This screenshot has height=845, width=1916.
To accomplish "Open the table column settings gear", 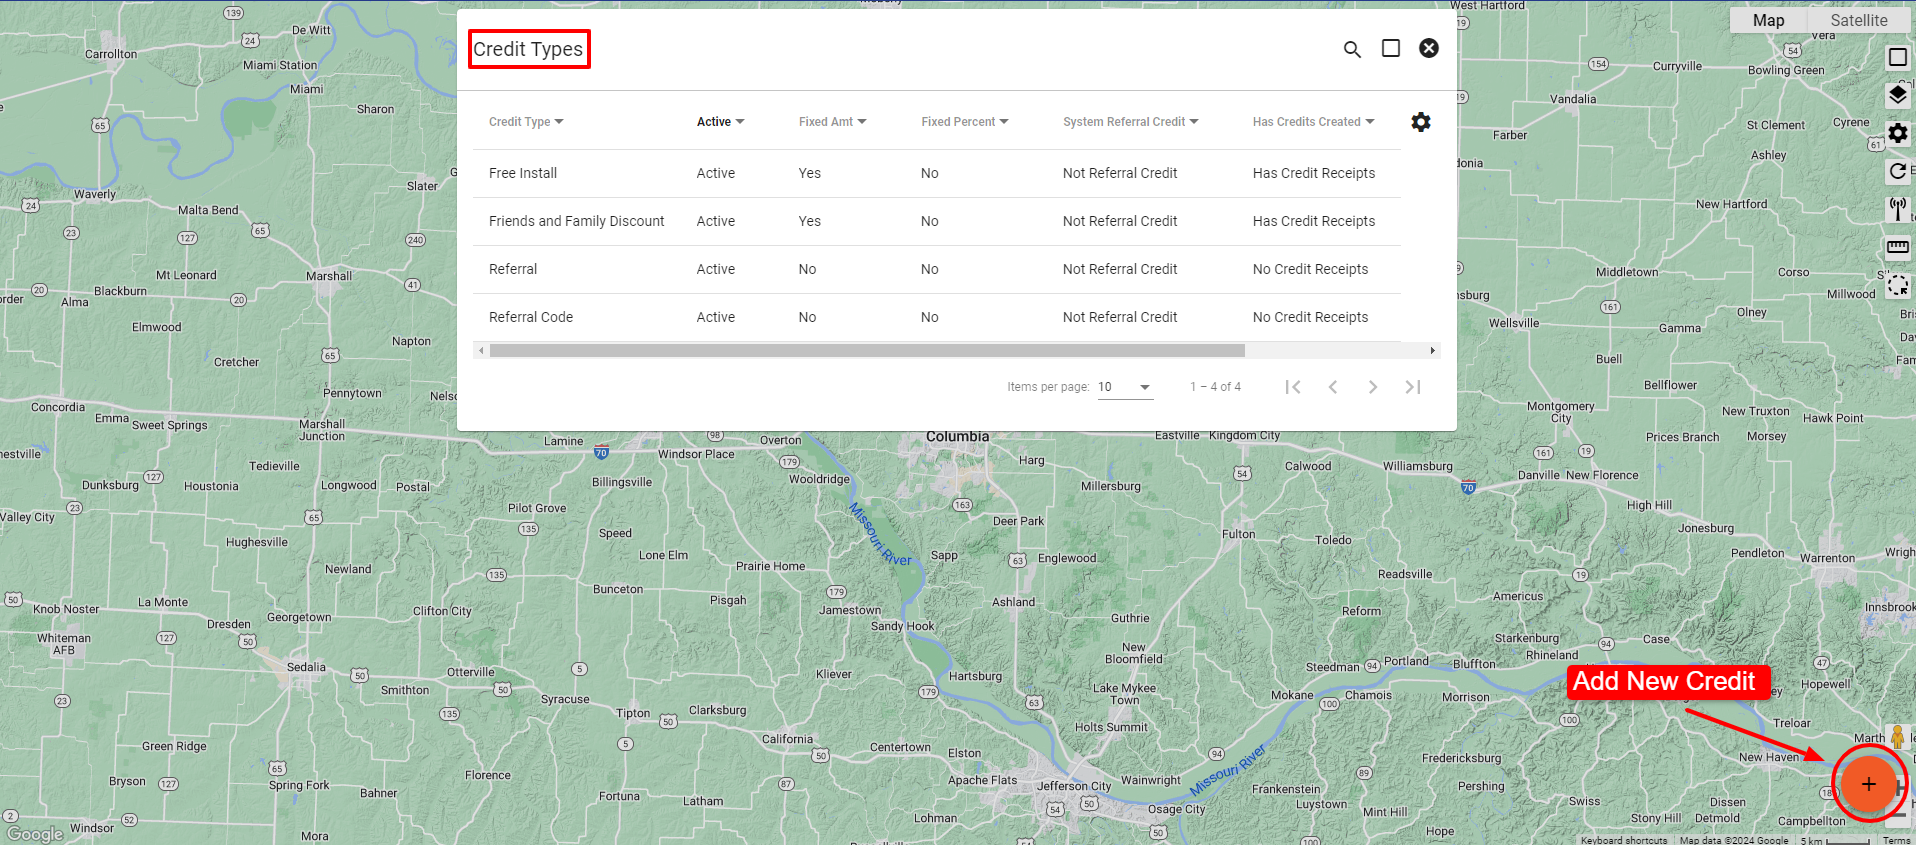I will coord(1421,122).
